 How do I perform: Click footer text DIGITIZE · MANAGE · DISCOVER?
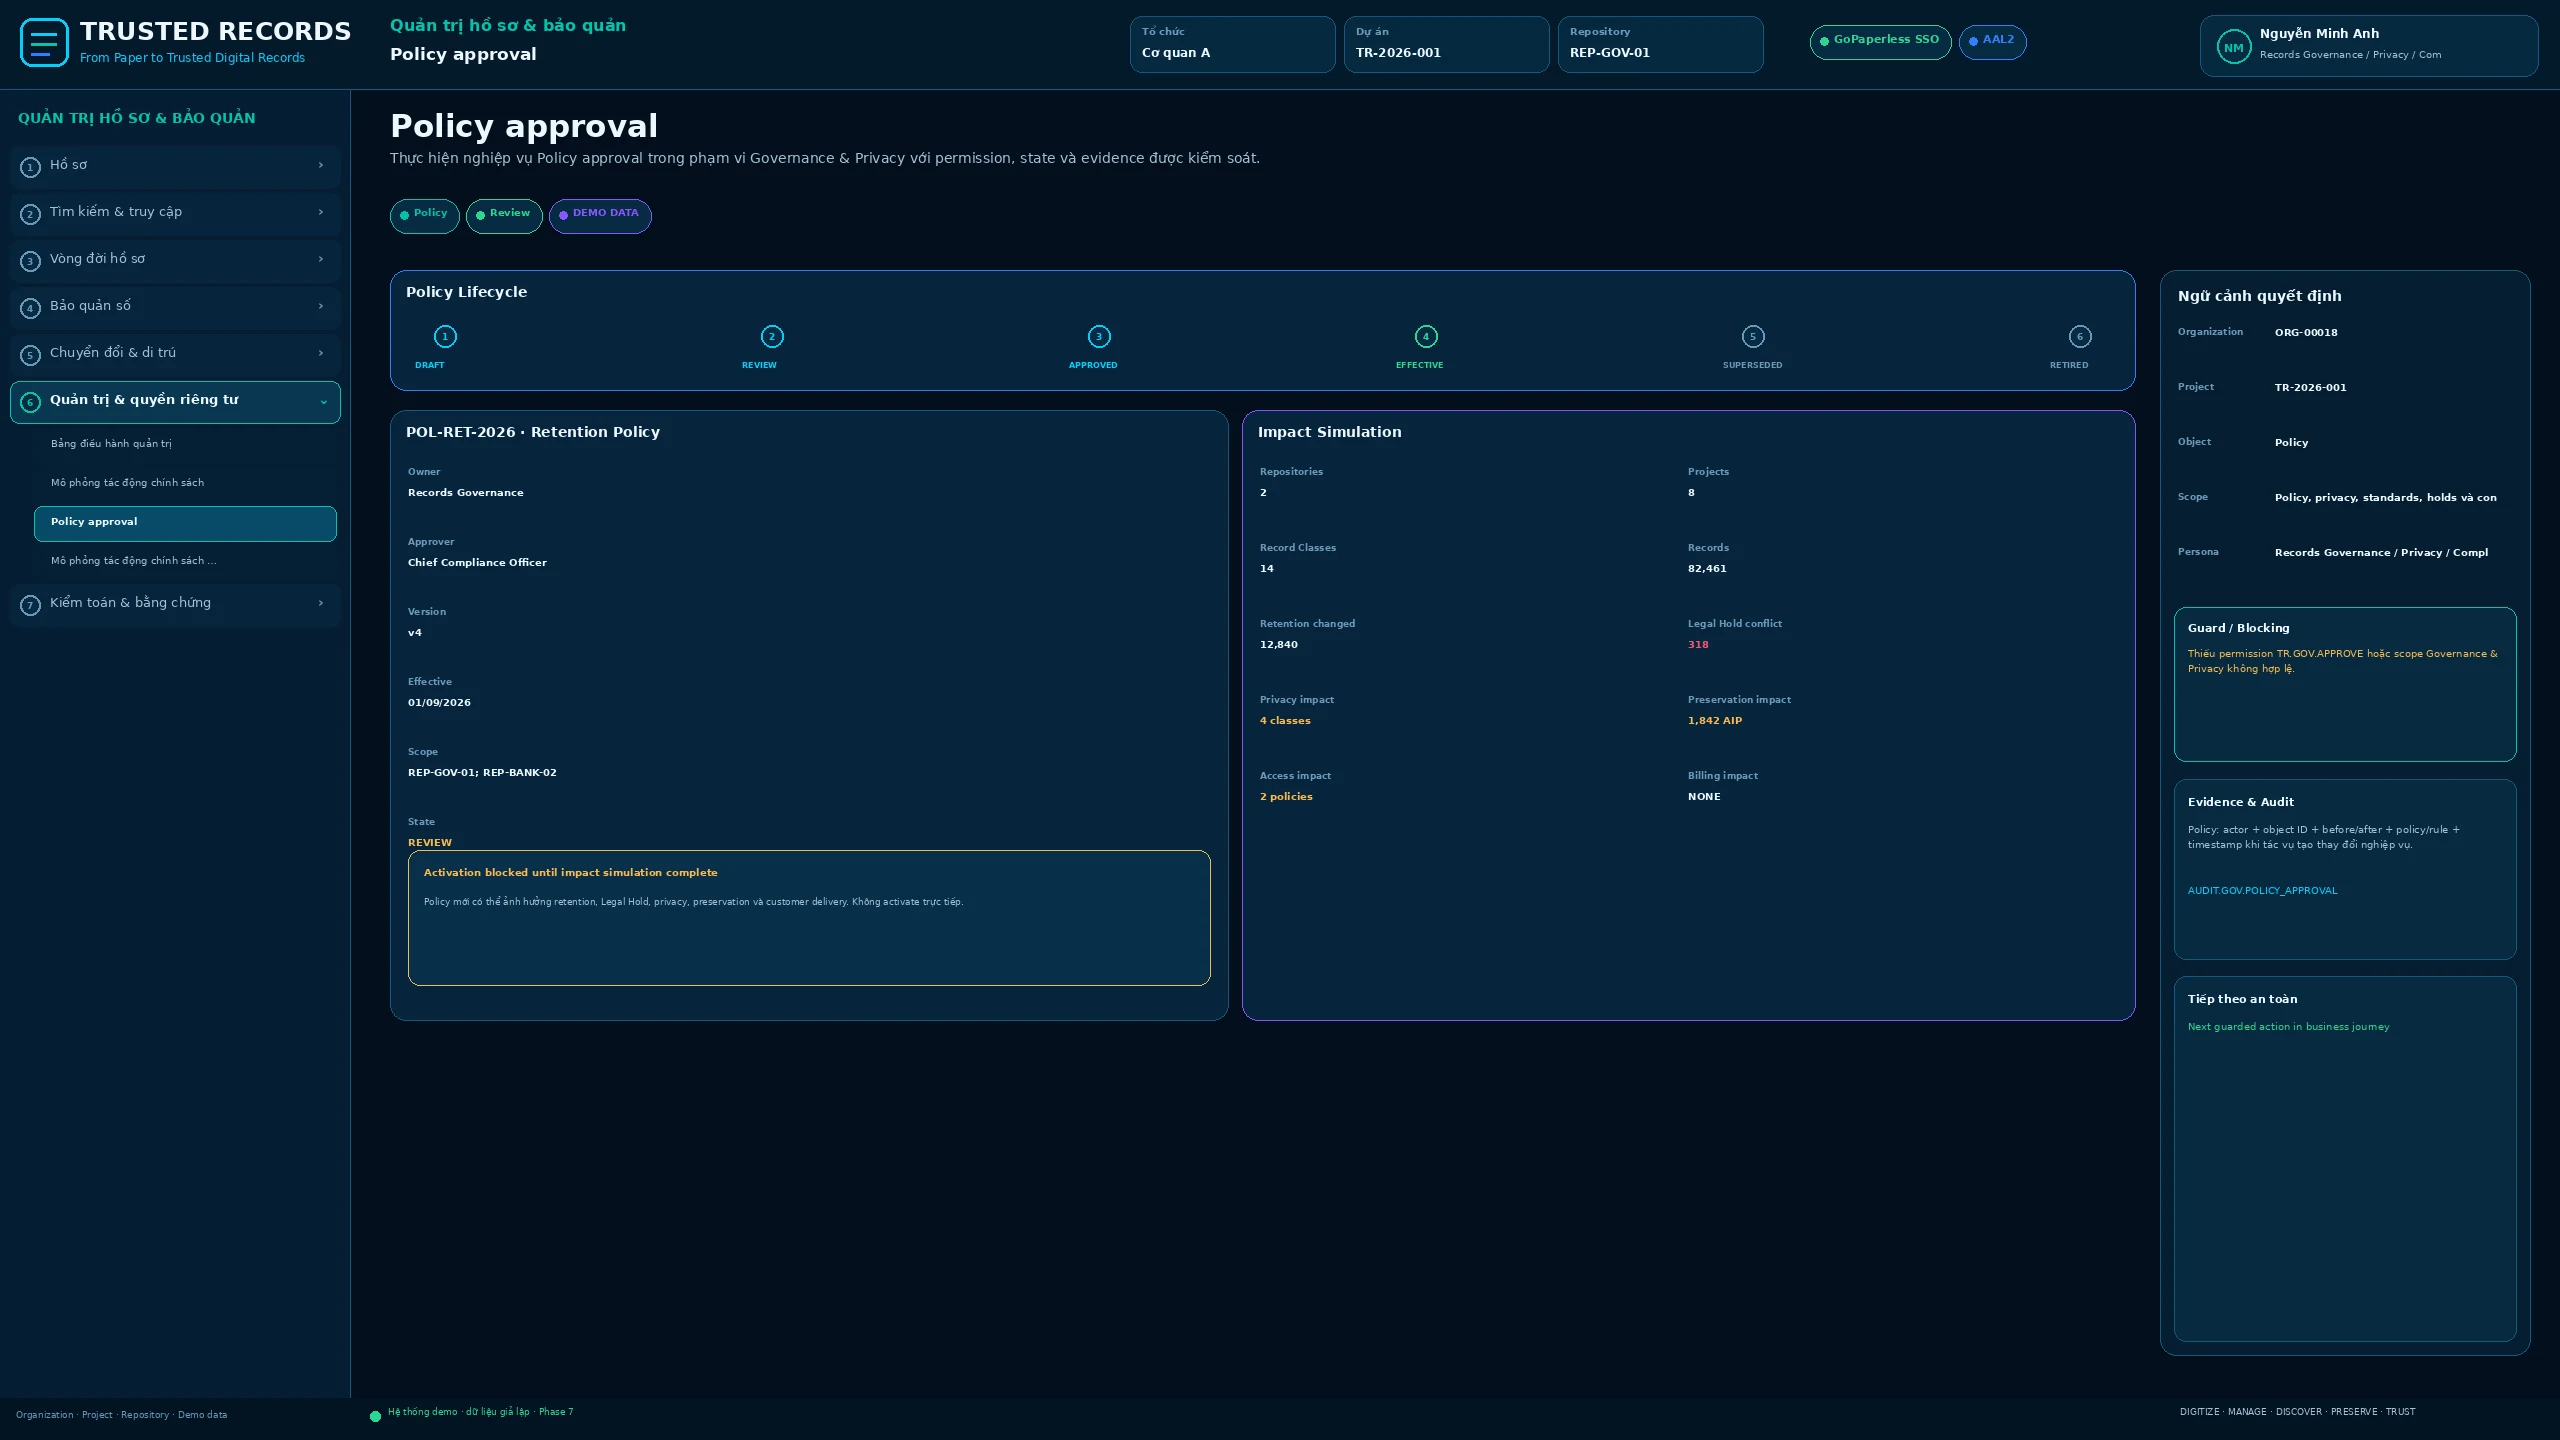[2251, 1412]
